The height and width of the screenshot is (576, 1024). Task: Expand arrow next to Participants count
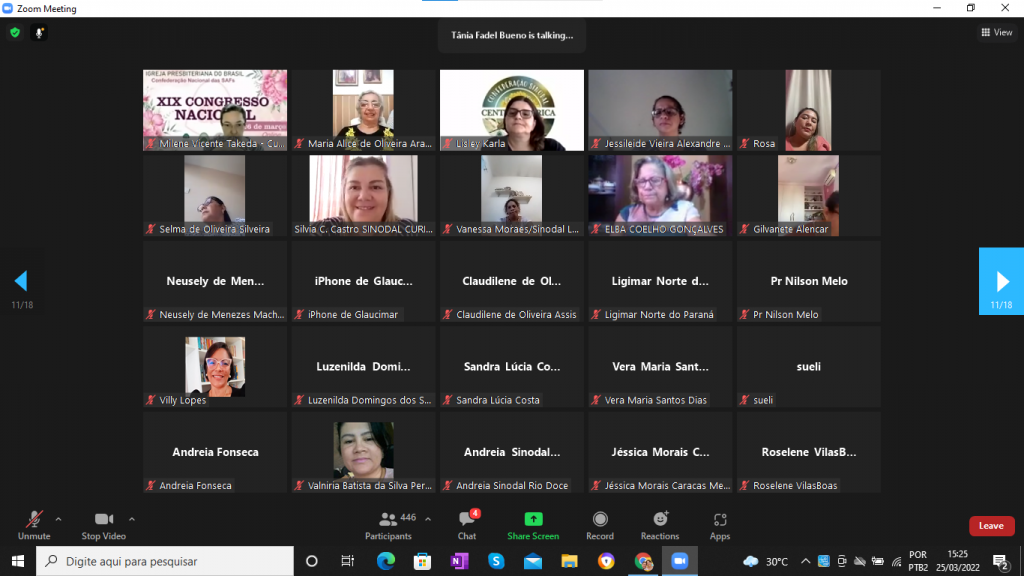(x=428, y=519)
